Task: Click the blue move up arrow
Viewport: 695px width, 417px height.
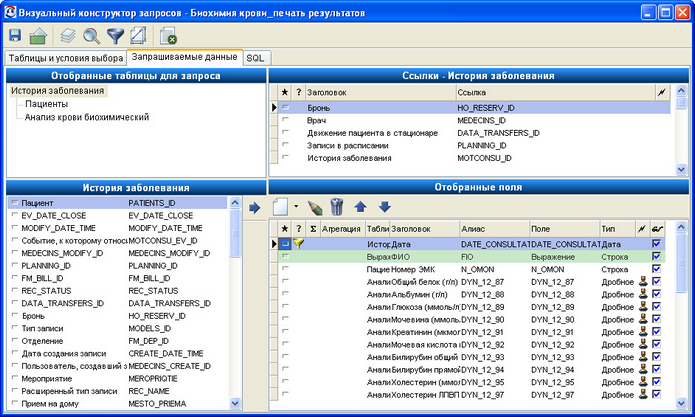Action: point(360,207)
